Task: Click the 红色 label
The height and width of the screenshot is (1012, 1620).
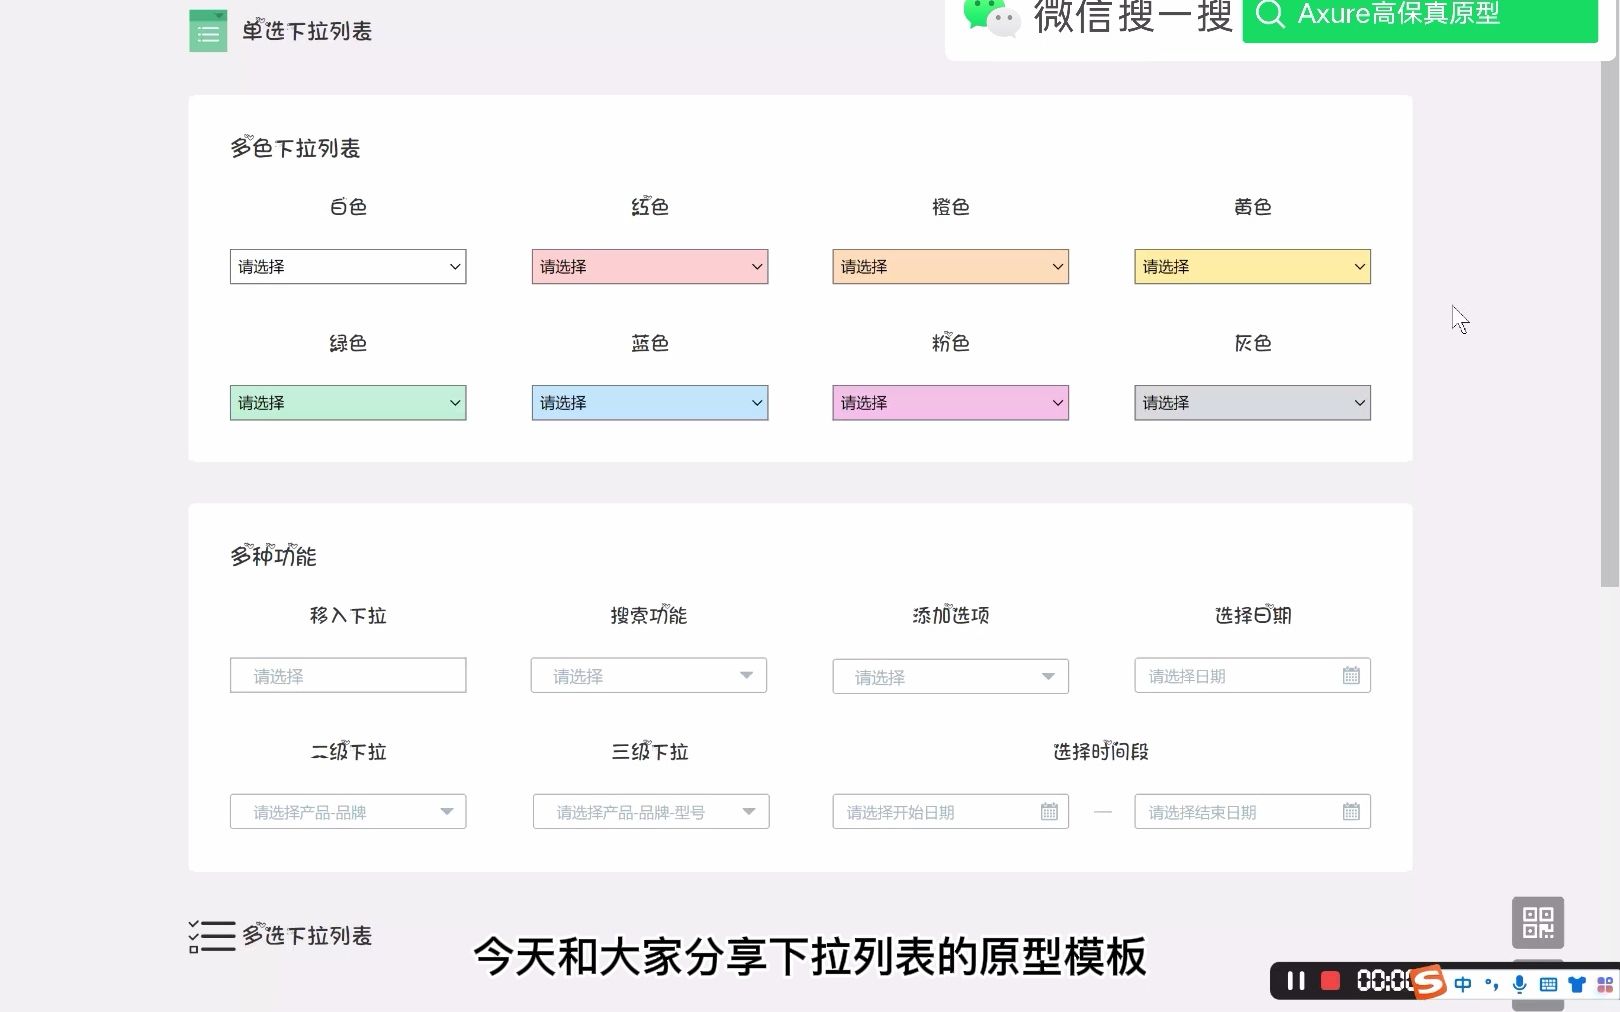Action: [x=650, y=207]
